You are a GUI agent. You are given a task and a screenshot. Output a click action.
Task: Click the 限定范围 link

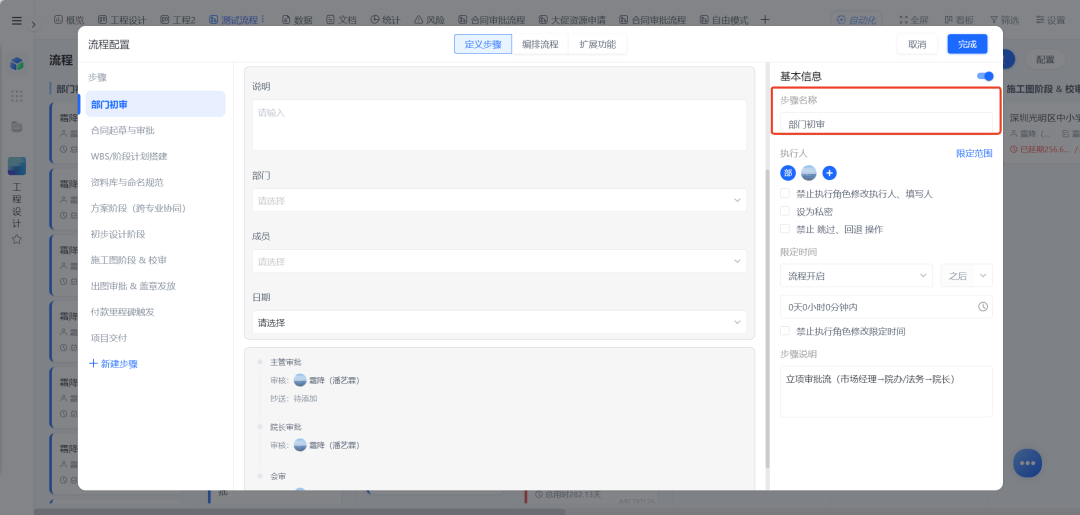pos(974,154)
